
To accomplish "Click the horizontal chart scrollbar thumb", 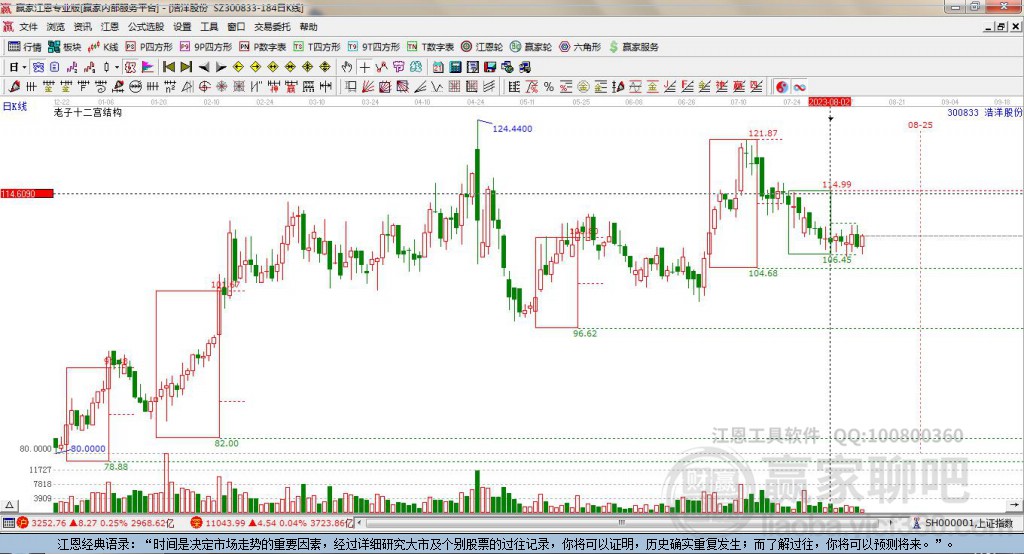I will point(622,523).
